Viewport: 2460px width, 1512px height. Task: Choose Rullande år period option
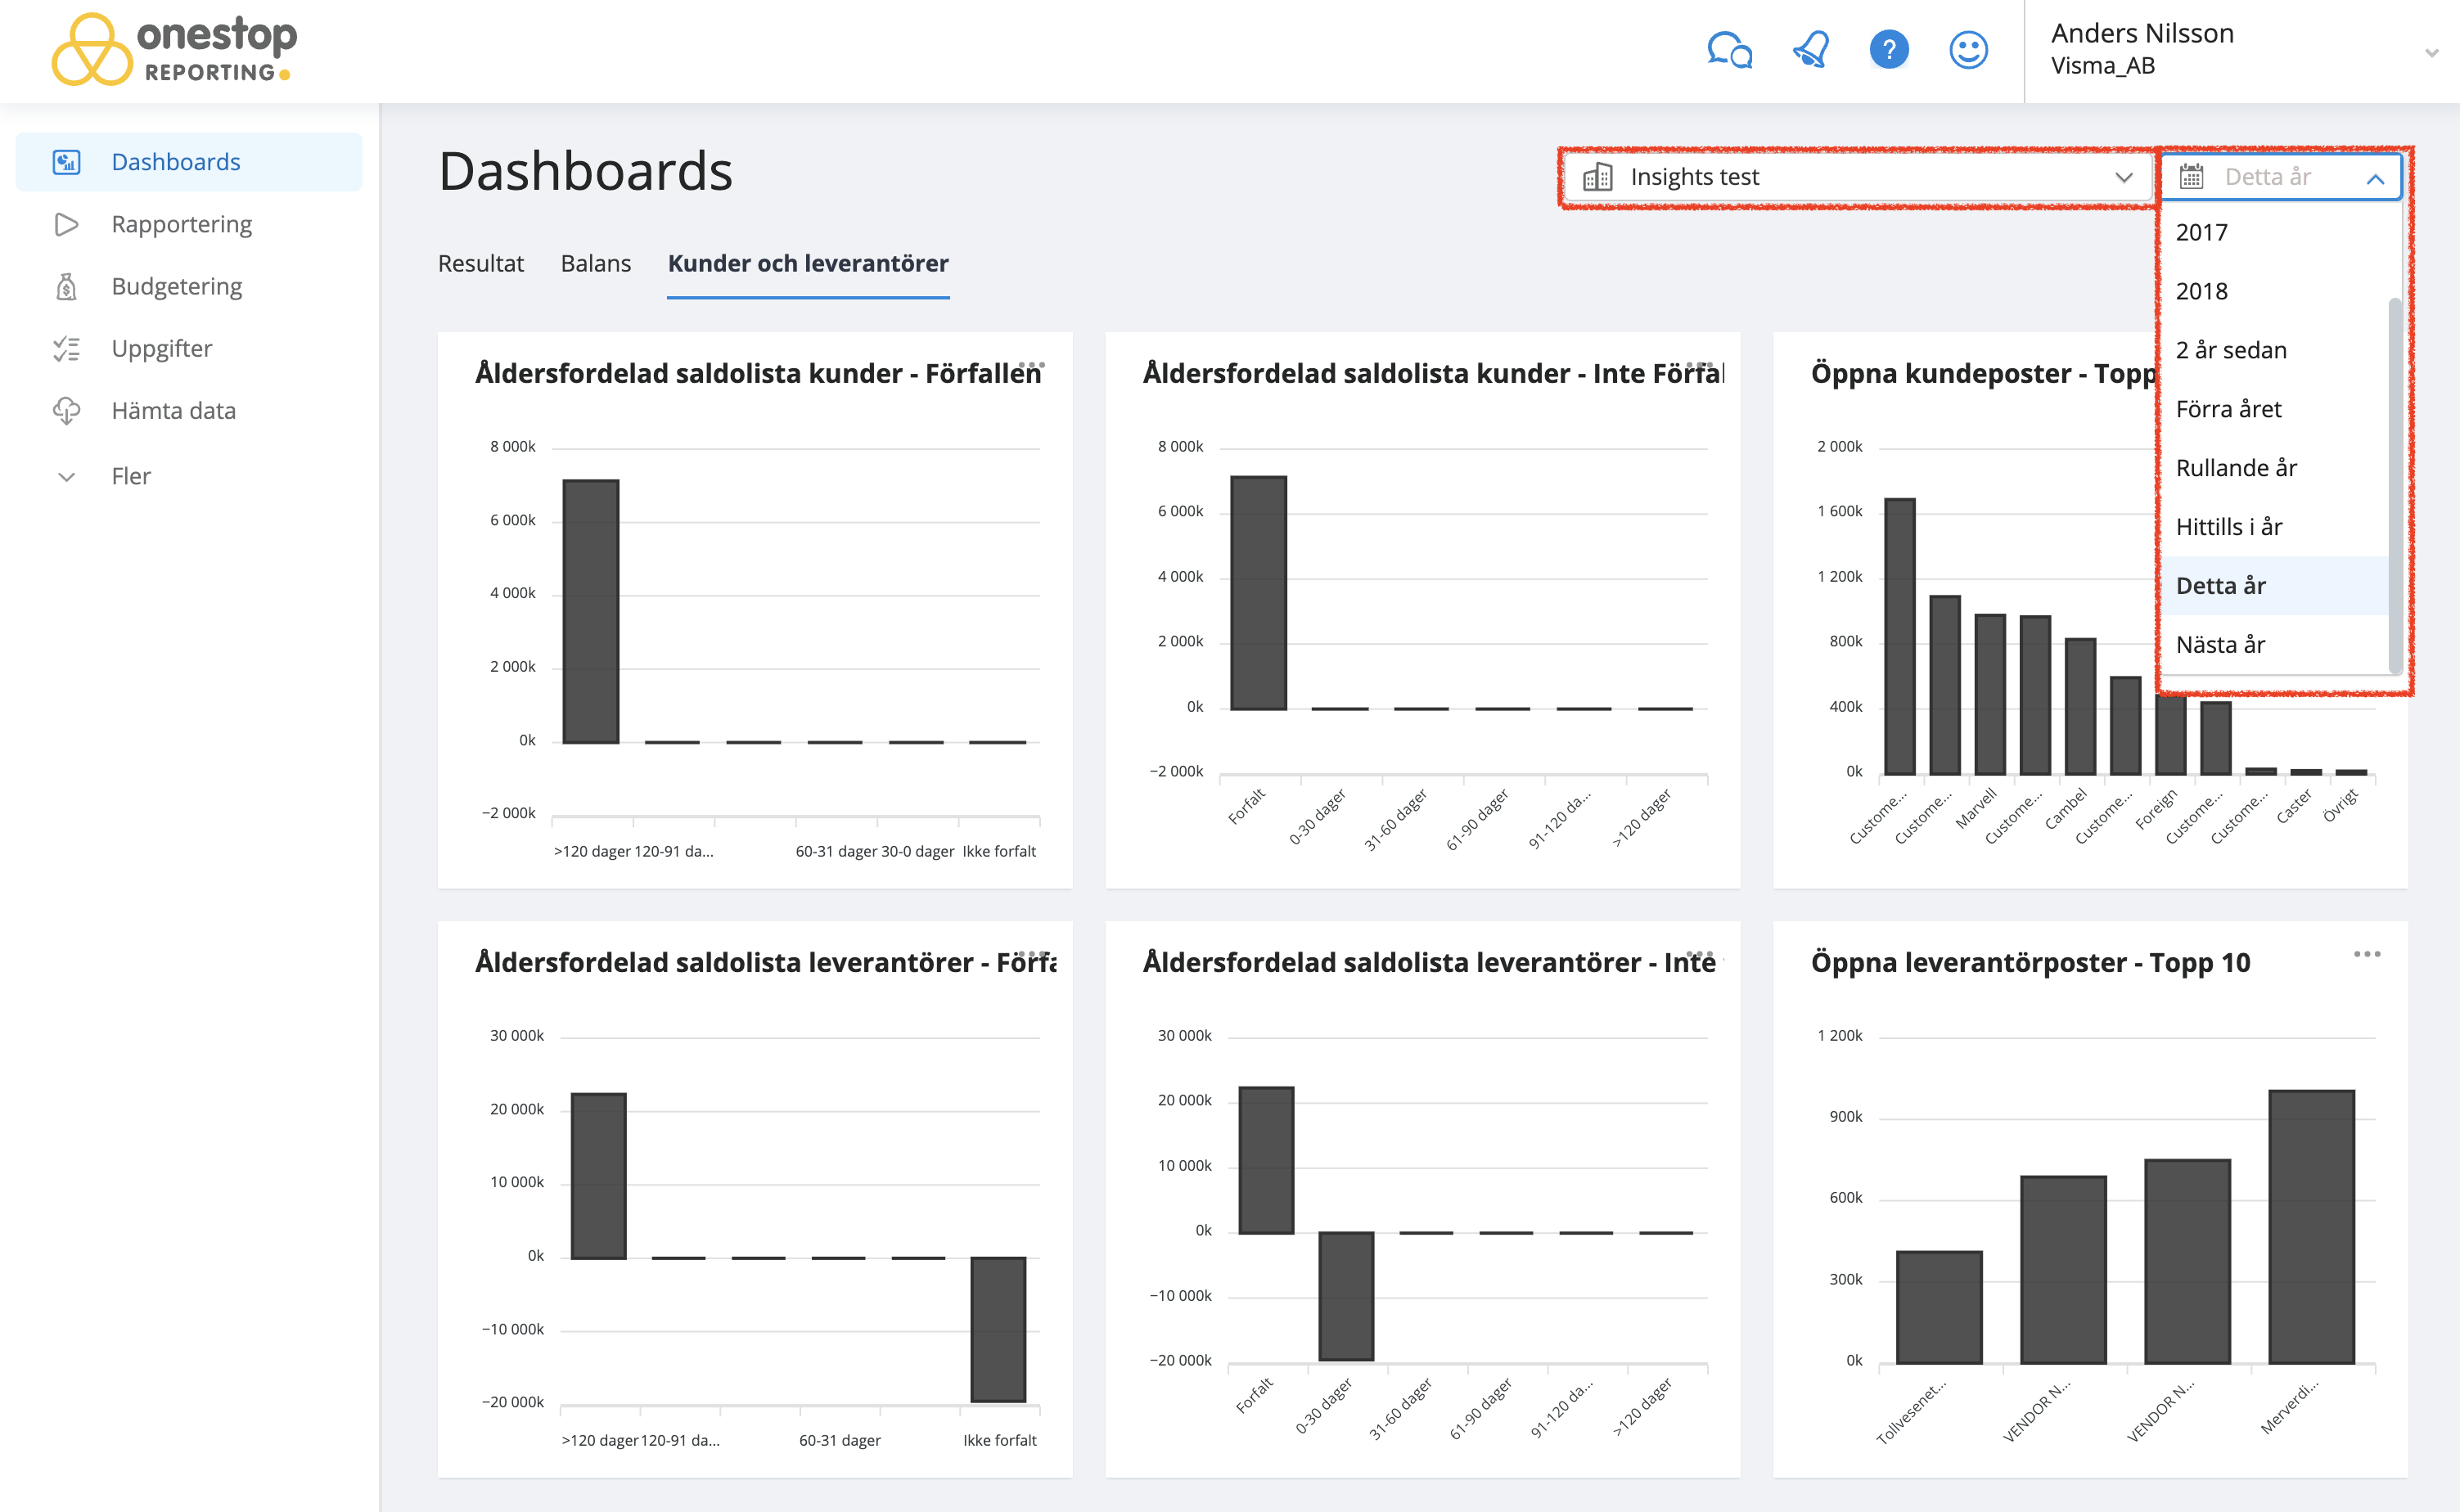(x=2236, y=468)
